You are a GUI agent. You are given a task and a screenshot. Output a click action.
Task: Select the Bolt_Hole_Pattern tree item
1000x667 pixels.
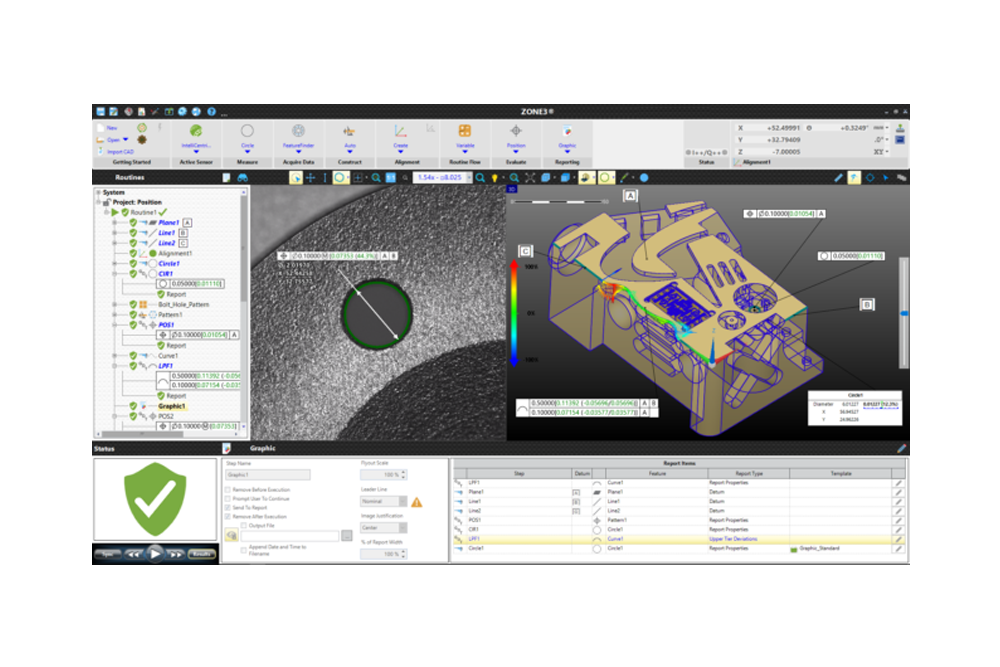[x=186, y=304]
